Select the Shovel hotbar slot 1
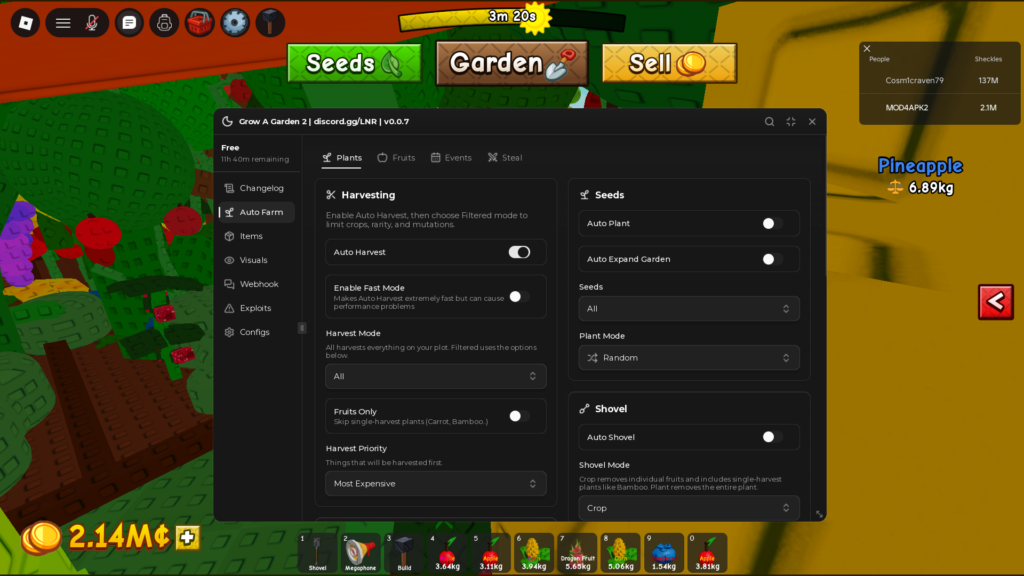The image size is (1024, 576). click(317, 552)
